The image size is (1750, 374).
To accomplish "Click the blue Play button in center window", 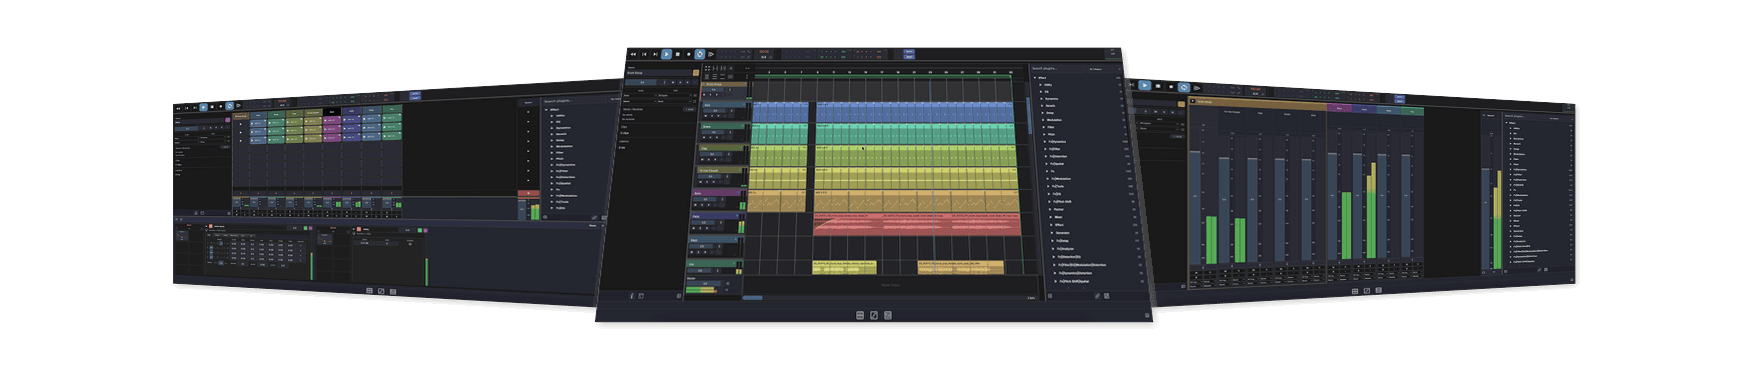I will click(x=666, y=54).
